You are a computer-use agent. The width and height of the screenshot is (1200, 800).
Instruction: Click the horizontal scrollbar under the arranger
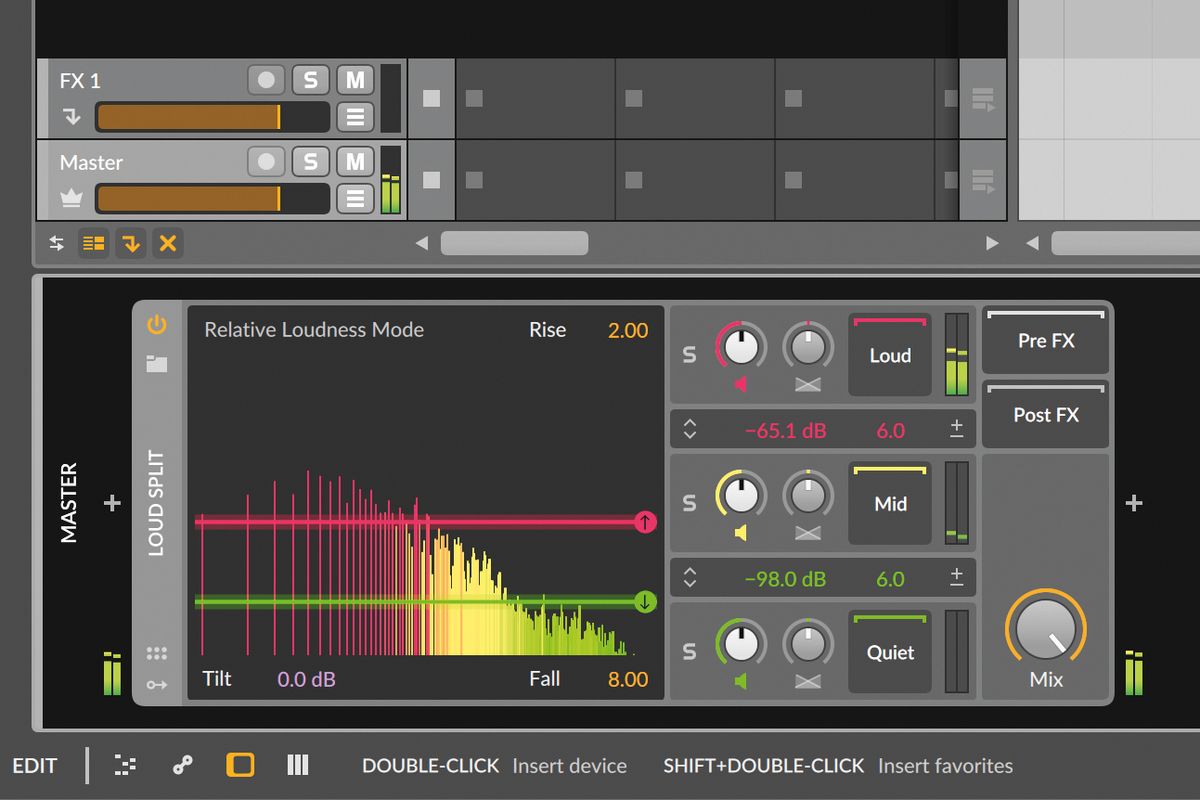pyautogui.click(x=513, y=242)
